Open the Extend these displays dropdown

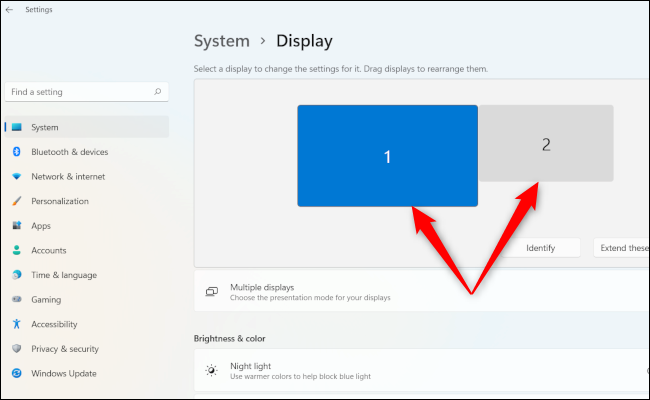coord(622,248)
